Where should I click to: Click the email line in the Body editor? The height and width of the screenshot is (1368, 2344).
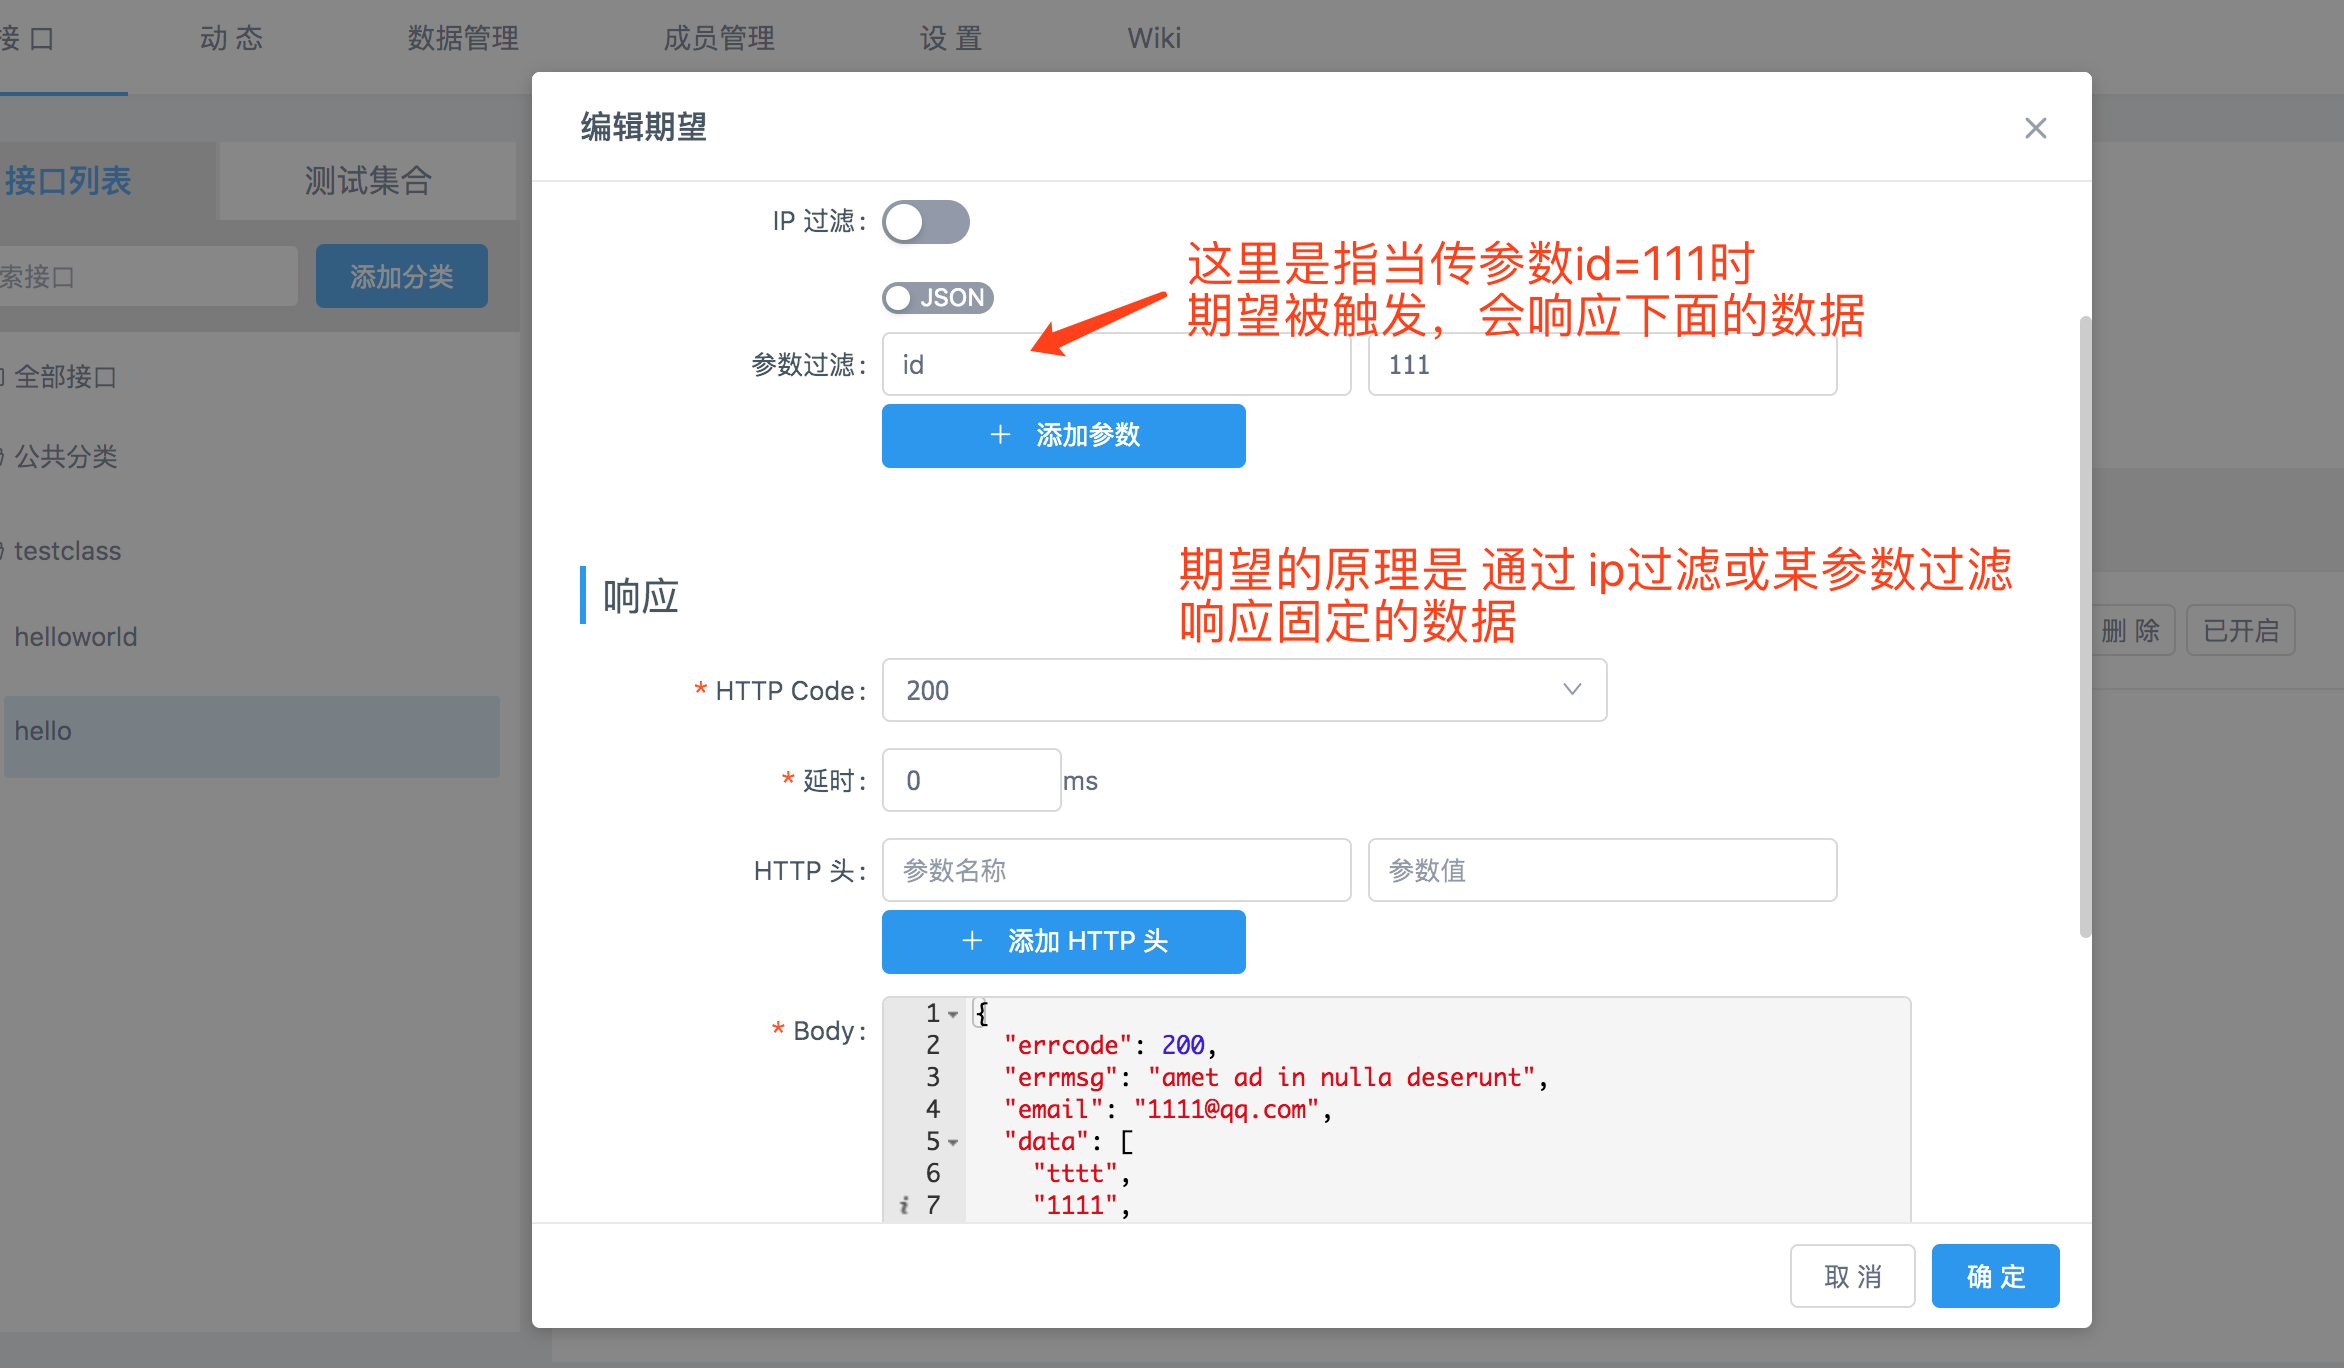point(1167,1109)
